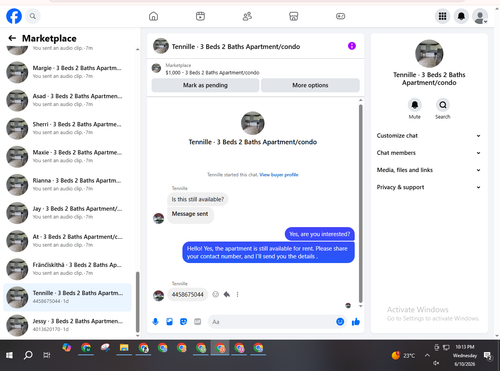Screen dimensions: 500x371
Task: Open Jay conversation in list
Action: (x=67, y=213)
